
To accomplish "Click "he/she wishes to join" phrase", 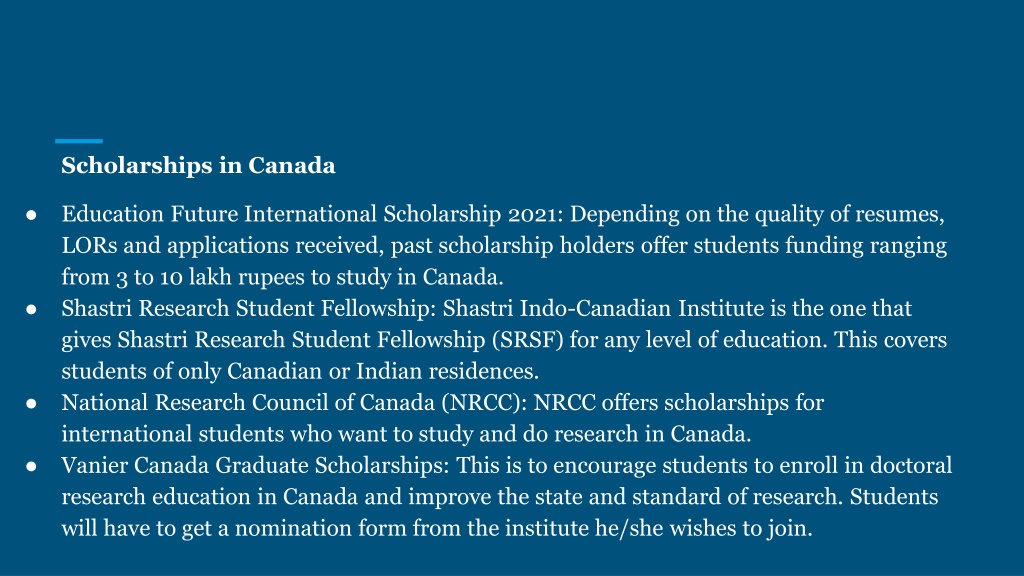I will [x=704, y=528].
